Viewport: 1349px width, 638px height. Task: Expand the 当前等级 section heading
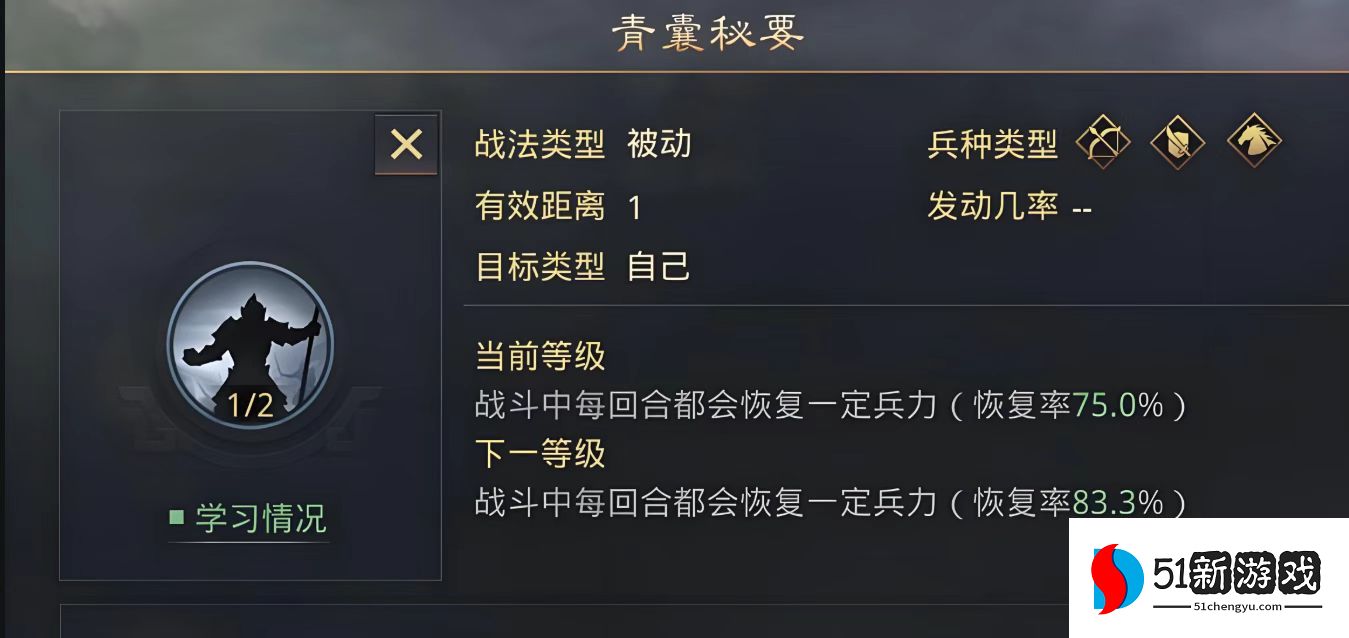[x=538, y=355]
